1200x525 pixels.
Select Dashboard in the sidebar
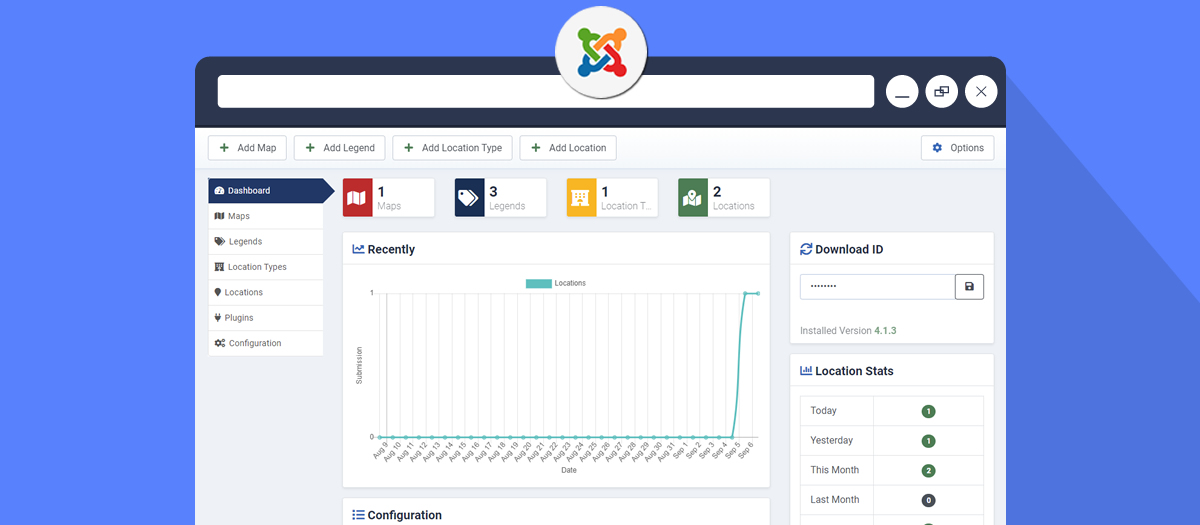(266, 191)
